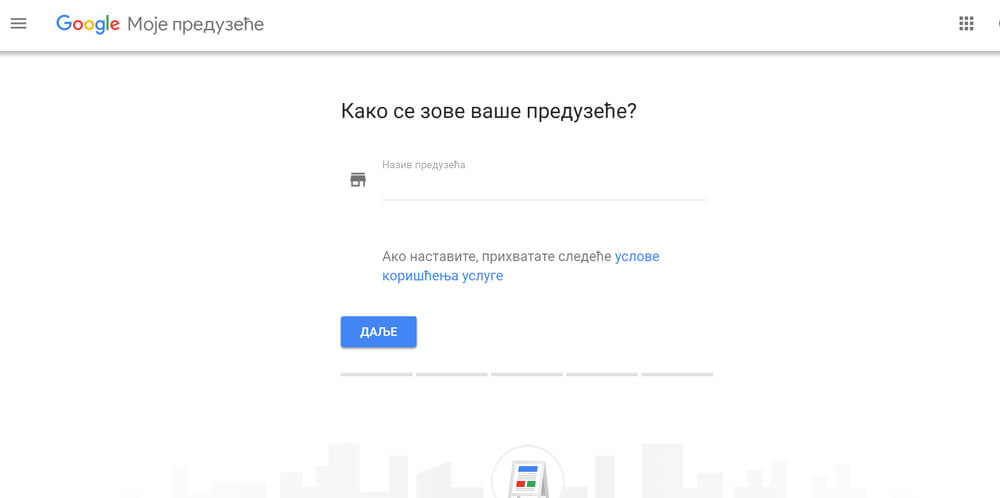
Task: Select the fourth progress bar segment
Action: click(601, 374)
